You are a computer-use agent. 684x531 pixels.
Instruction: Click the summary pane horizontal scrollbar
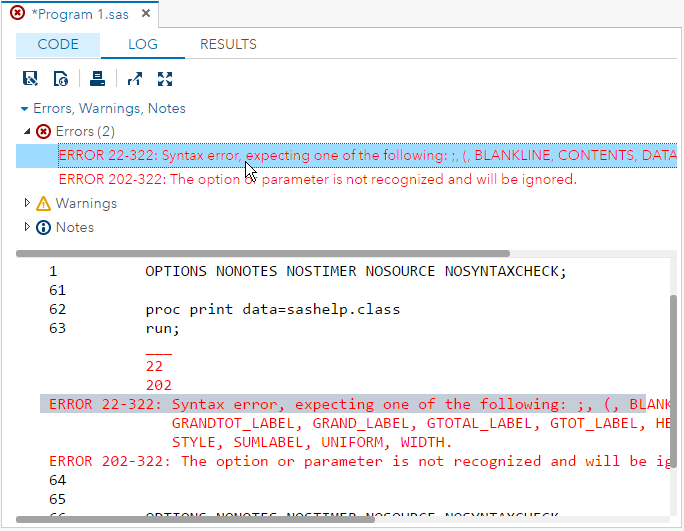click(260, 253)
